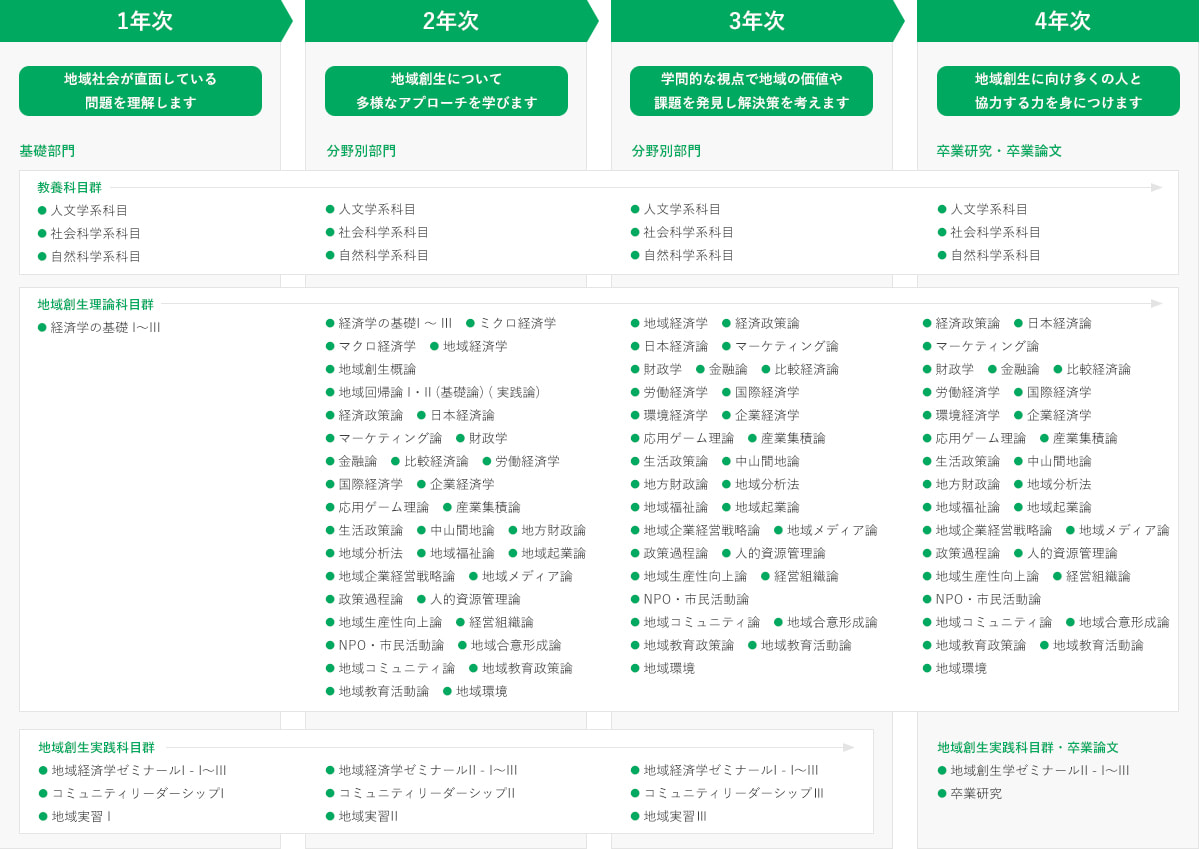Click the 地域社会が直面している問題を理解します banner
Image resolution: width=1200 pixels, height=849 pixels.
140,91
